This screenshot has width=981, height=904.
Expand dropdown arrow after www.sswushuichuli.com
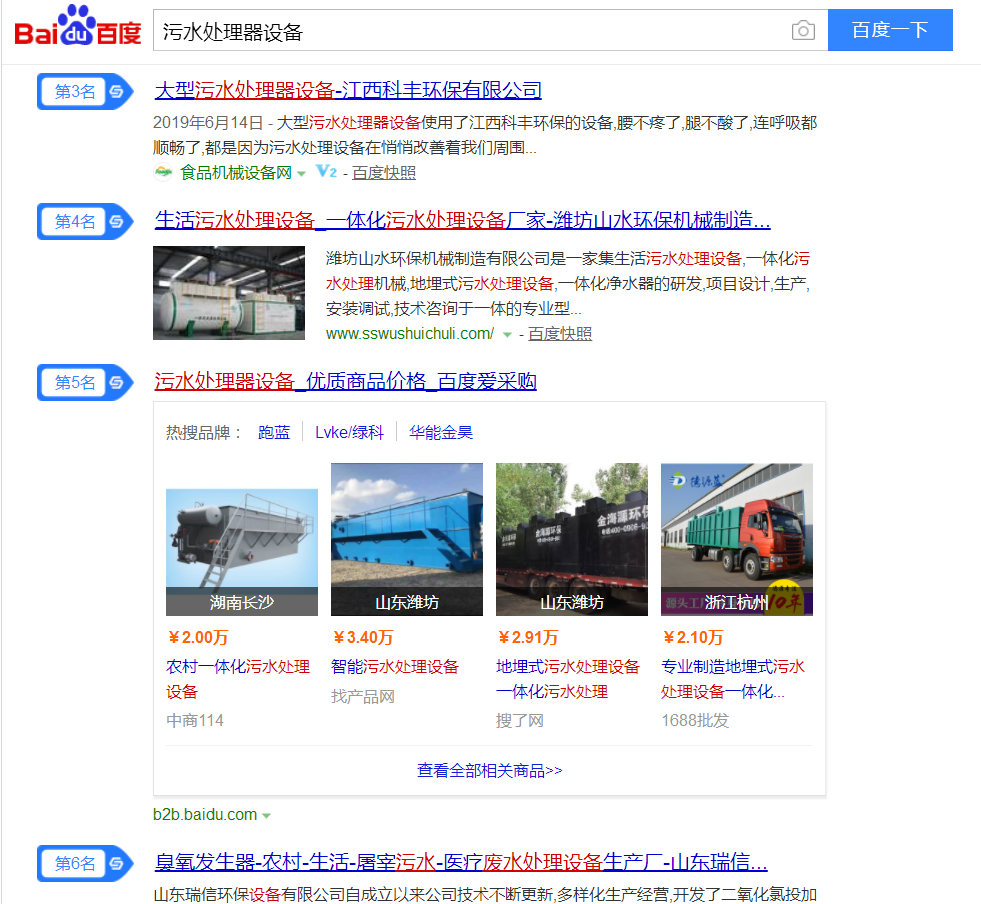507,335
